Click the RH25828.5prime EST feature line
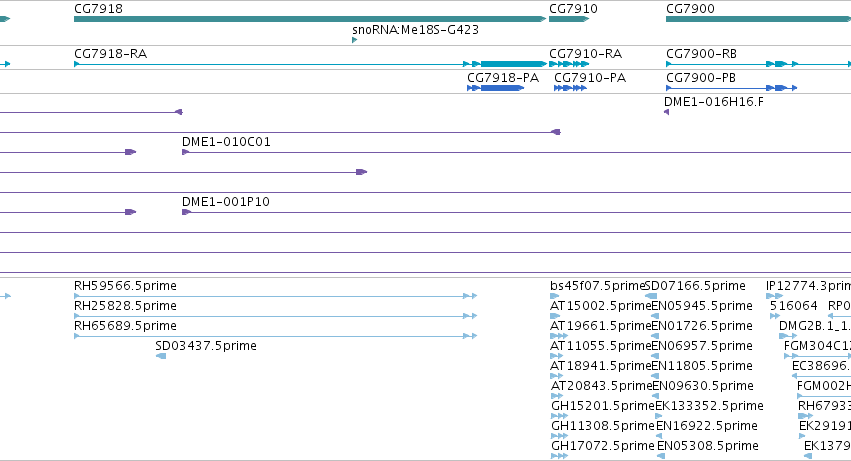Screen dimensions: 851x461 (275, 316)
